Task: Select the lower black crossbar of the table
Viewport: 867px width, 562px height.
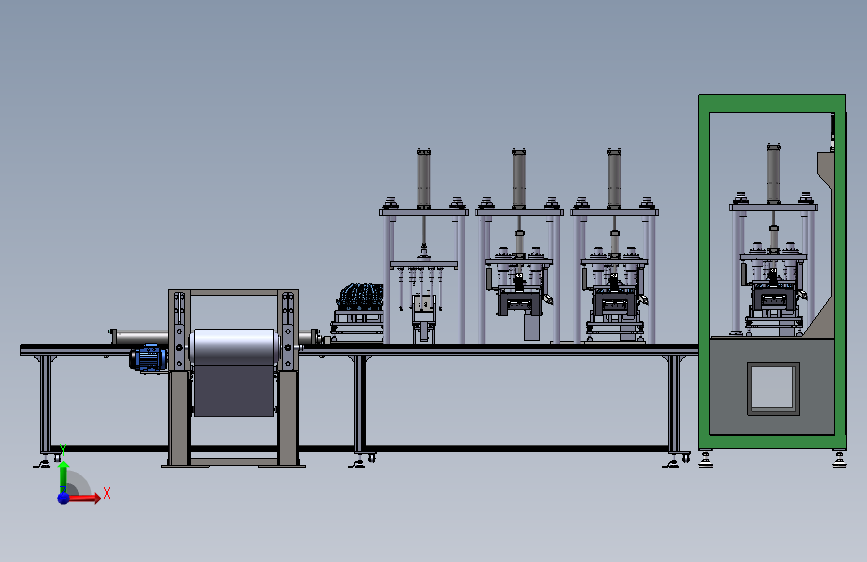Action: [360, 449]
